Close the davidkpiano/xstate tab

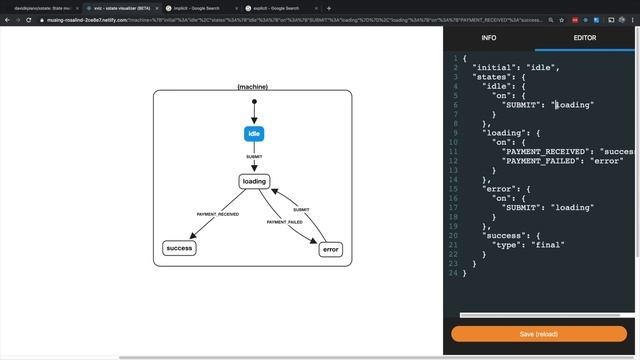point(77,8)
